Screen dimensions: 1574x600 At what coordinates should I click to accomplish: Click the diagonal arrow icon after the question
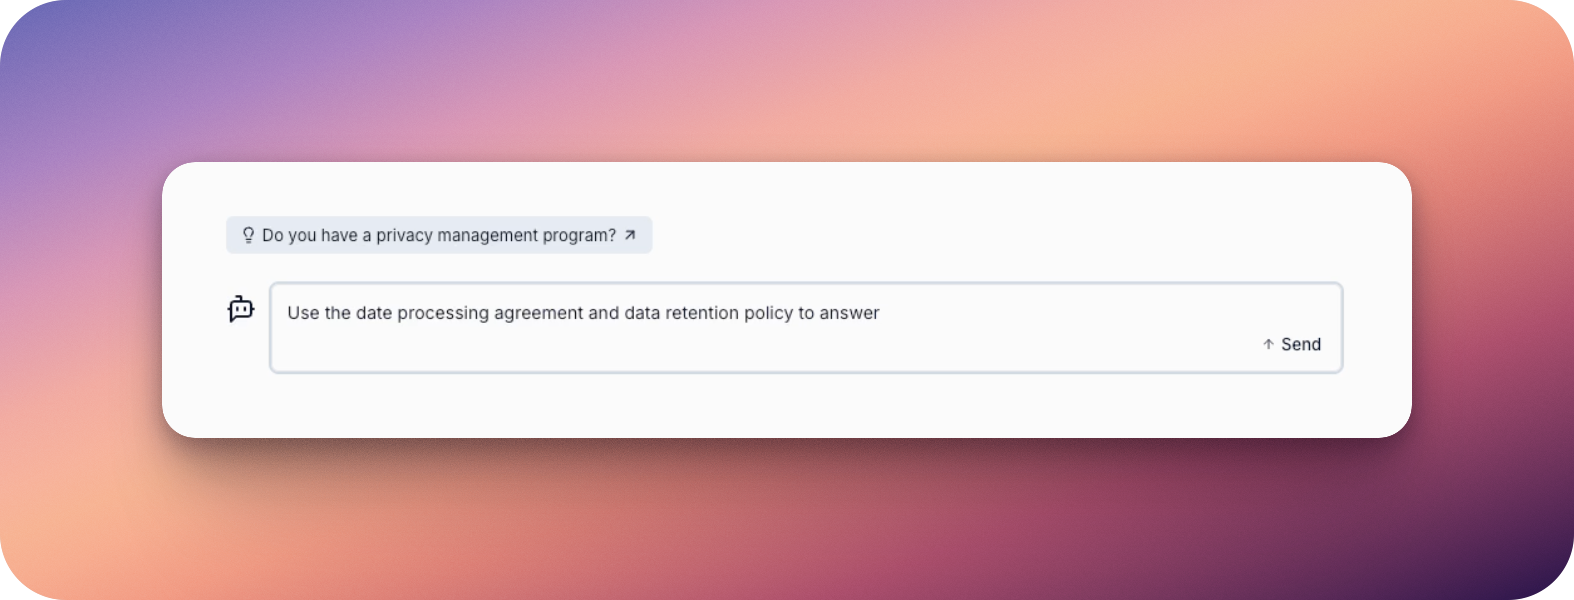[630, 235]
